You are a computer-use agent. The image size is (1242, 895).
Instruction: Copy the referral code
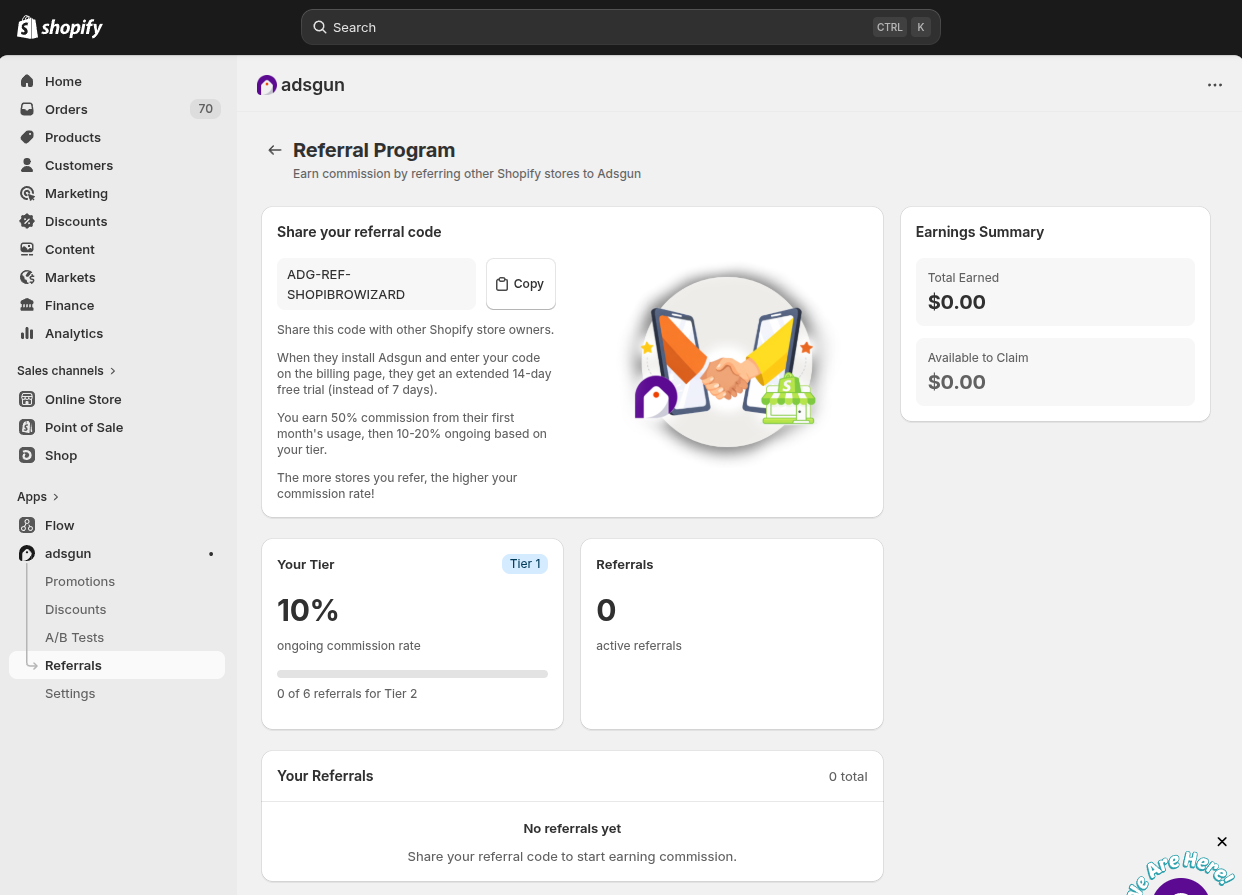(x=520, y=284)
